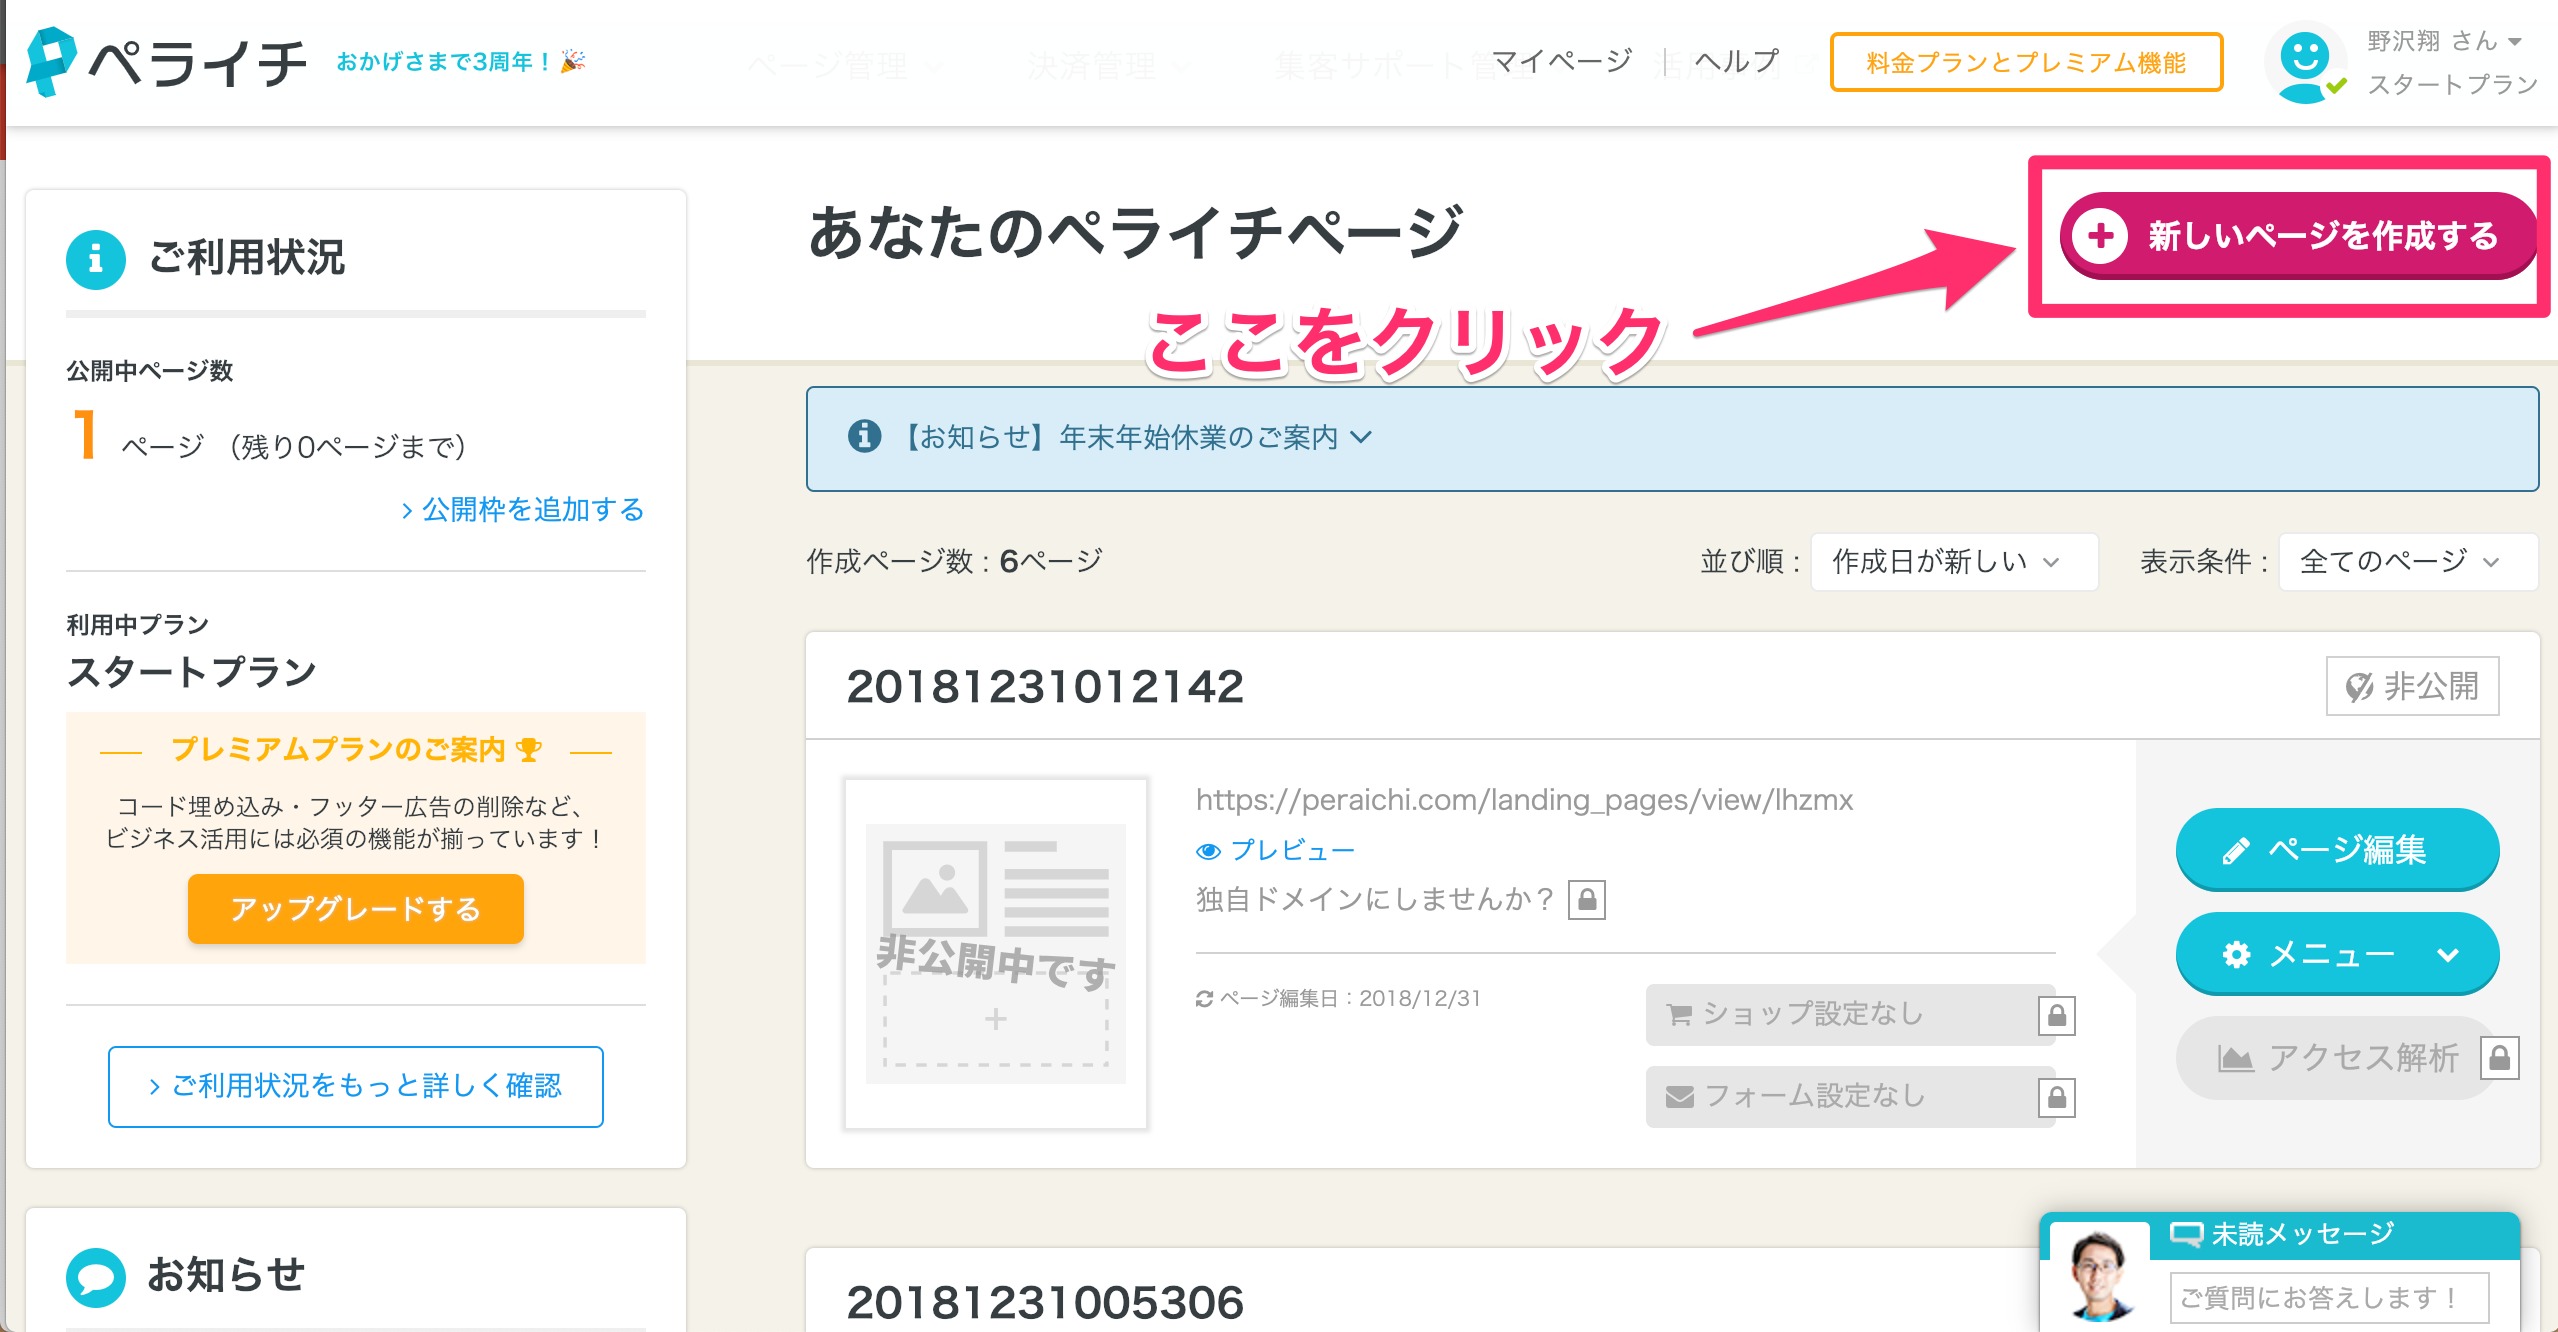Click the 非公開中です page thumbnail
This screenshot has width=2558, height=1332.
click(x=996, y=954)
